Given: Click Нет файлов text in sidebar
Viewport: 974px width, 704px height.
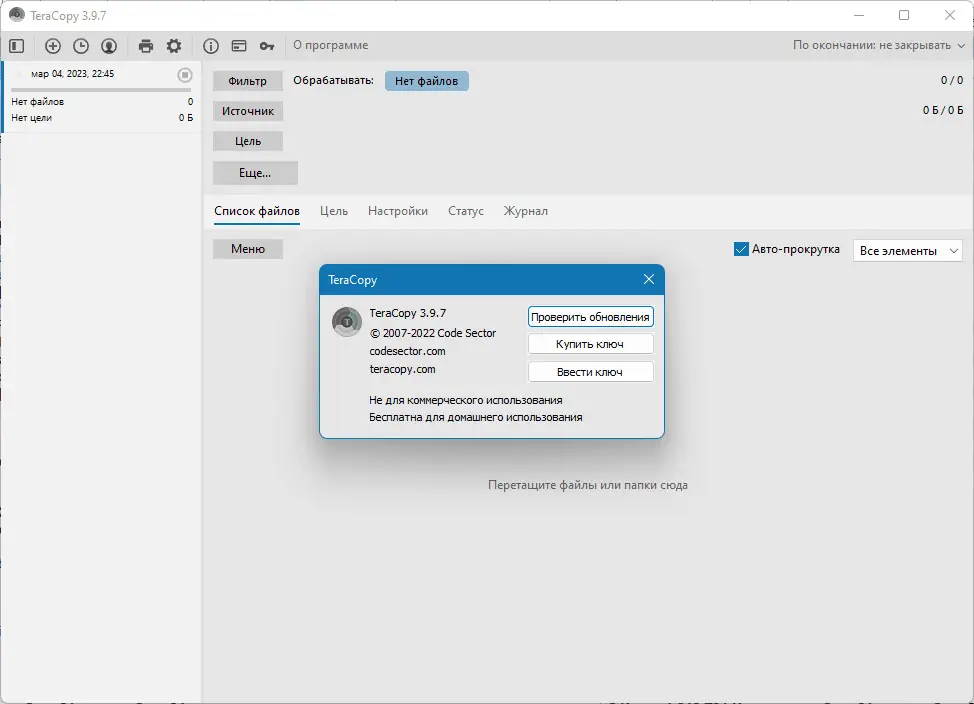Looking at the screenshot, I should click(37, 102).
